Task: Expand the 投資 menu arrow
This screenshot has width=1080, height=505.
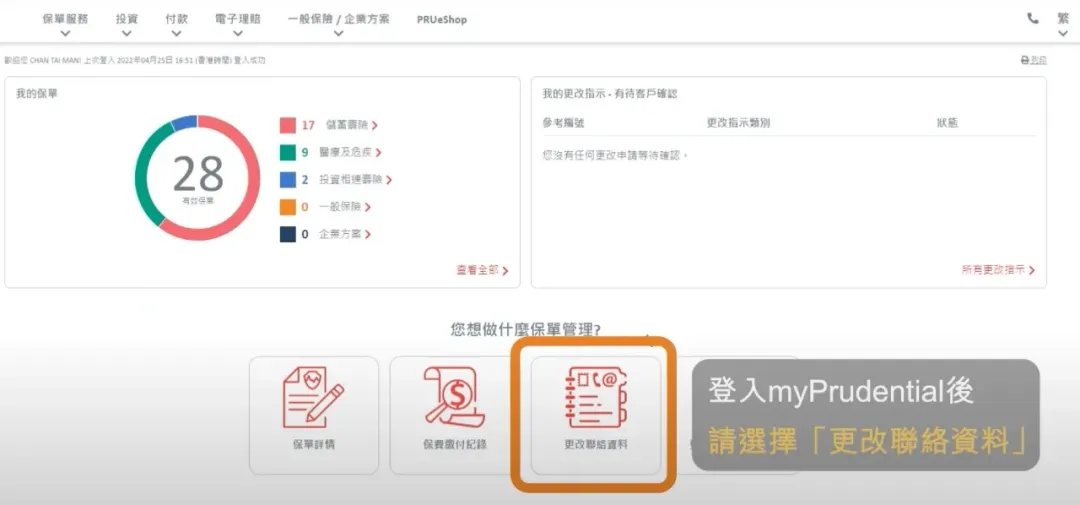Action: [127, 33]
